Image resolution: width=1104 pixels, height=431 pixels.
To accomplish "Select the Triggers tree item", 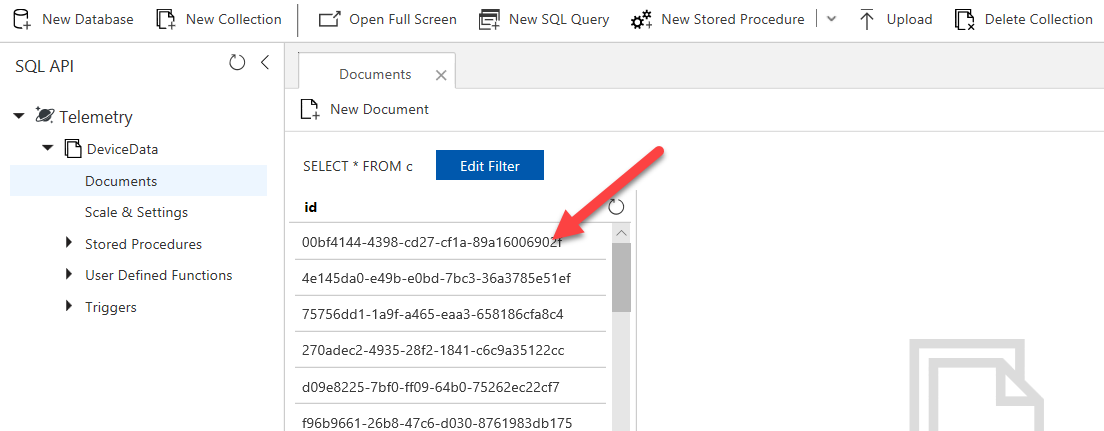I will 111,307.
